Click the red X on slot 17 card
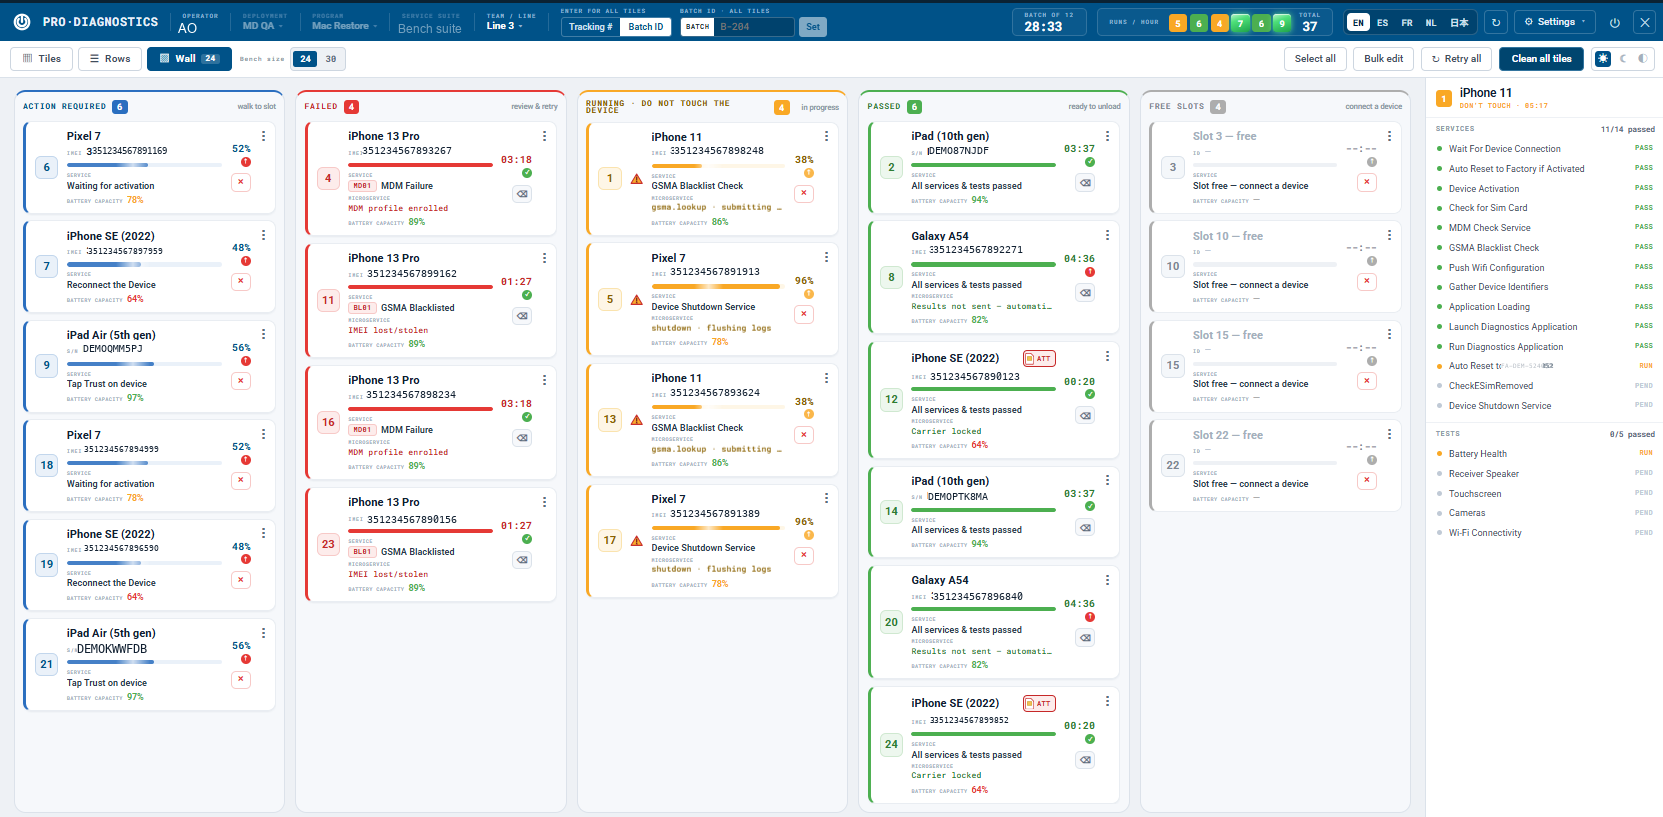Screen dimensions: 1663x817 click(x=804, y=555)
